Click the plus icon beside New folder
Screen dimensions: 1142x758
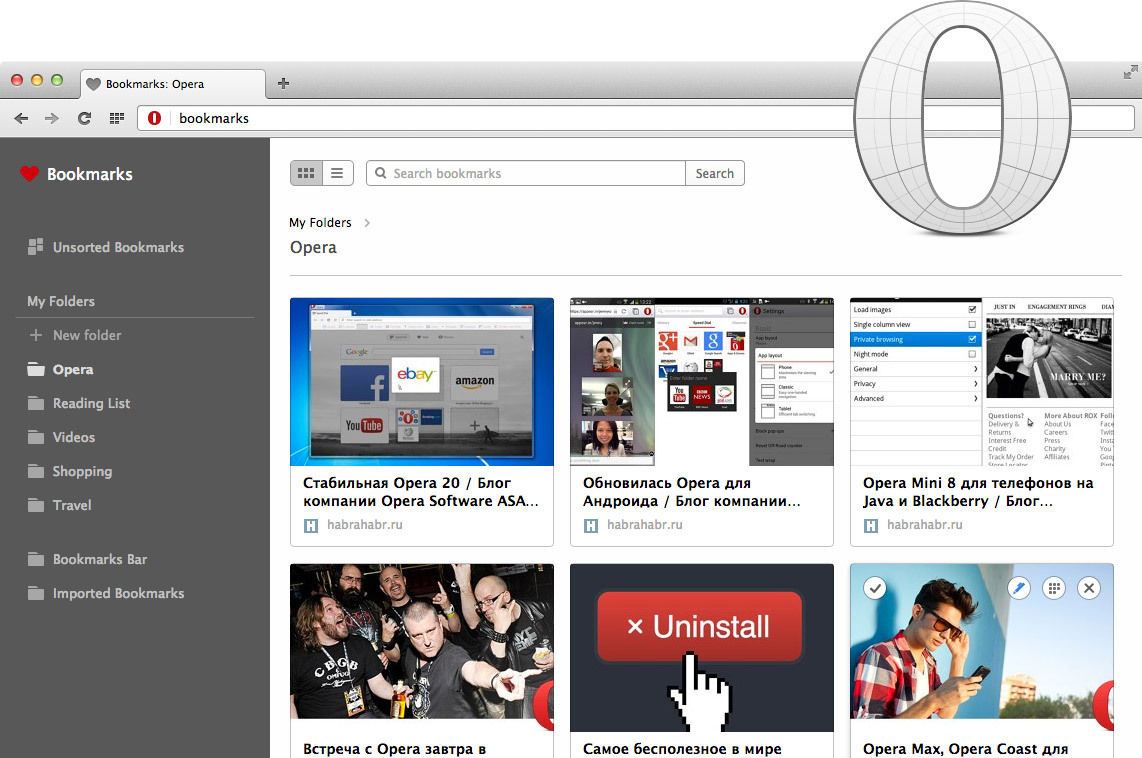pyautogui.click(x=36, y=335)
